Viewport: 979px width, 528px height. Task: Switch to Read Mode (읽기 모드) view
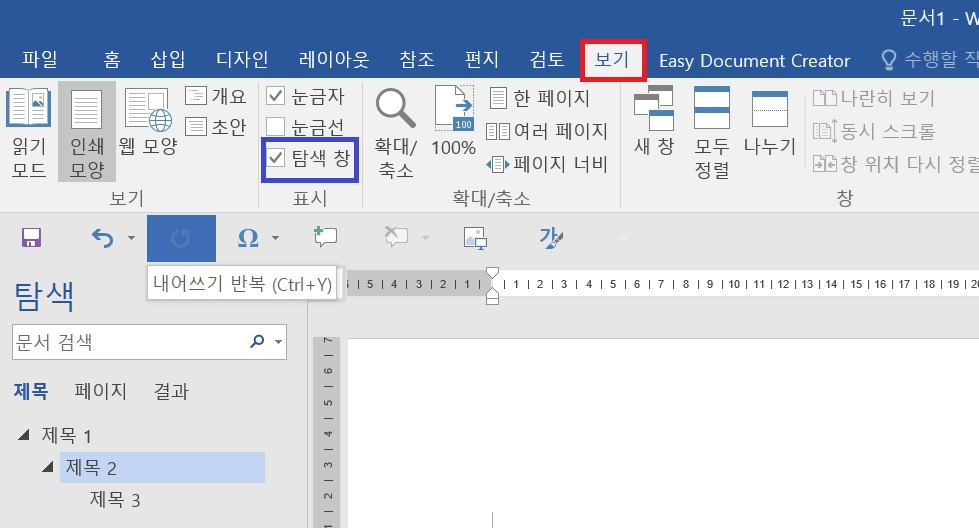pyautogui.click(x=29, y=132)
